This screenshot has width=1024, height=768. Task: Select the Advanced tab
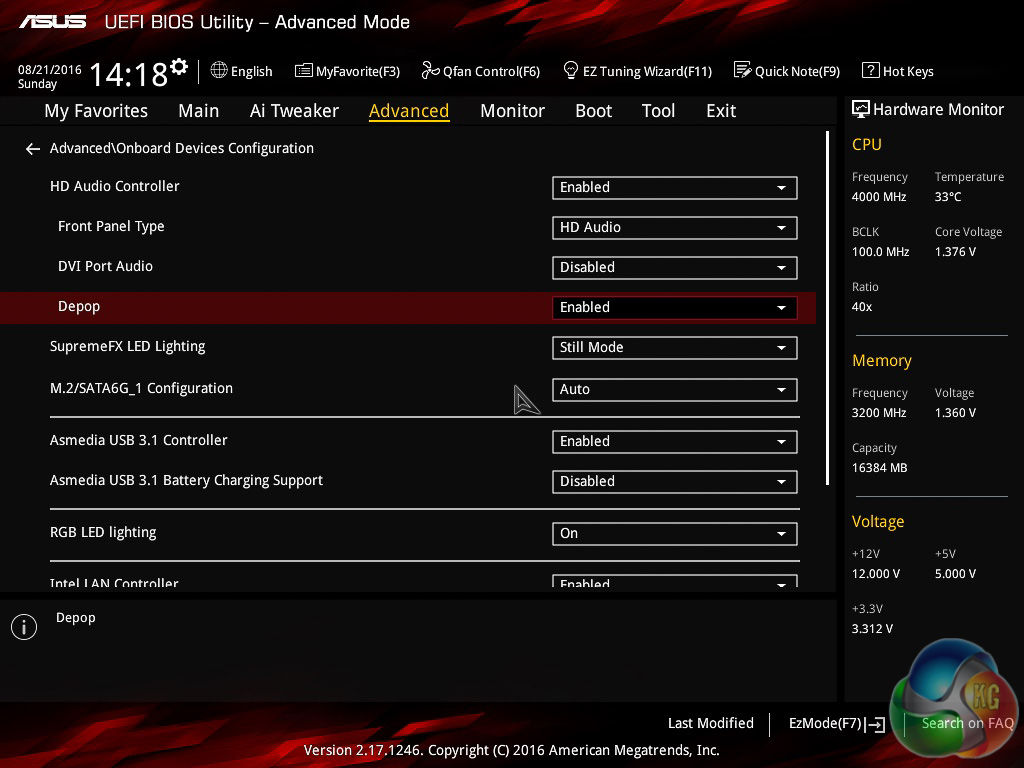point(409,111)
